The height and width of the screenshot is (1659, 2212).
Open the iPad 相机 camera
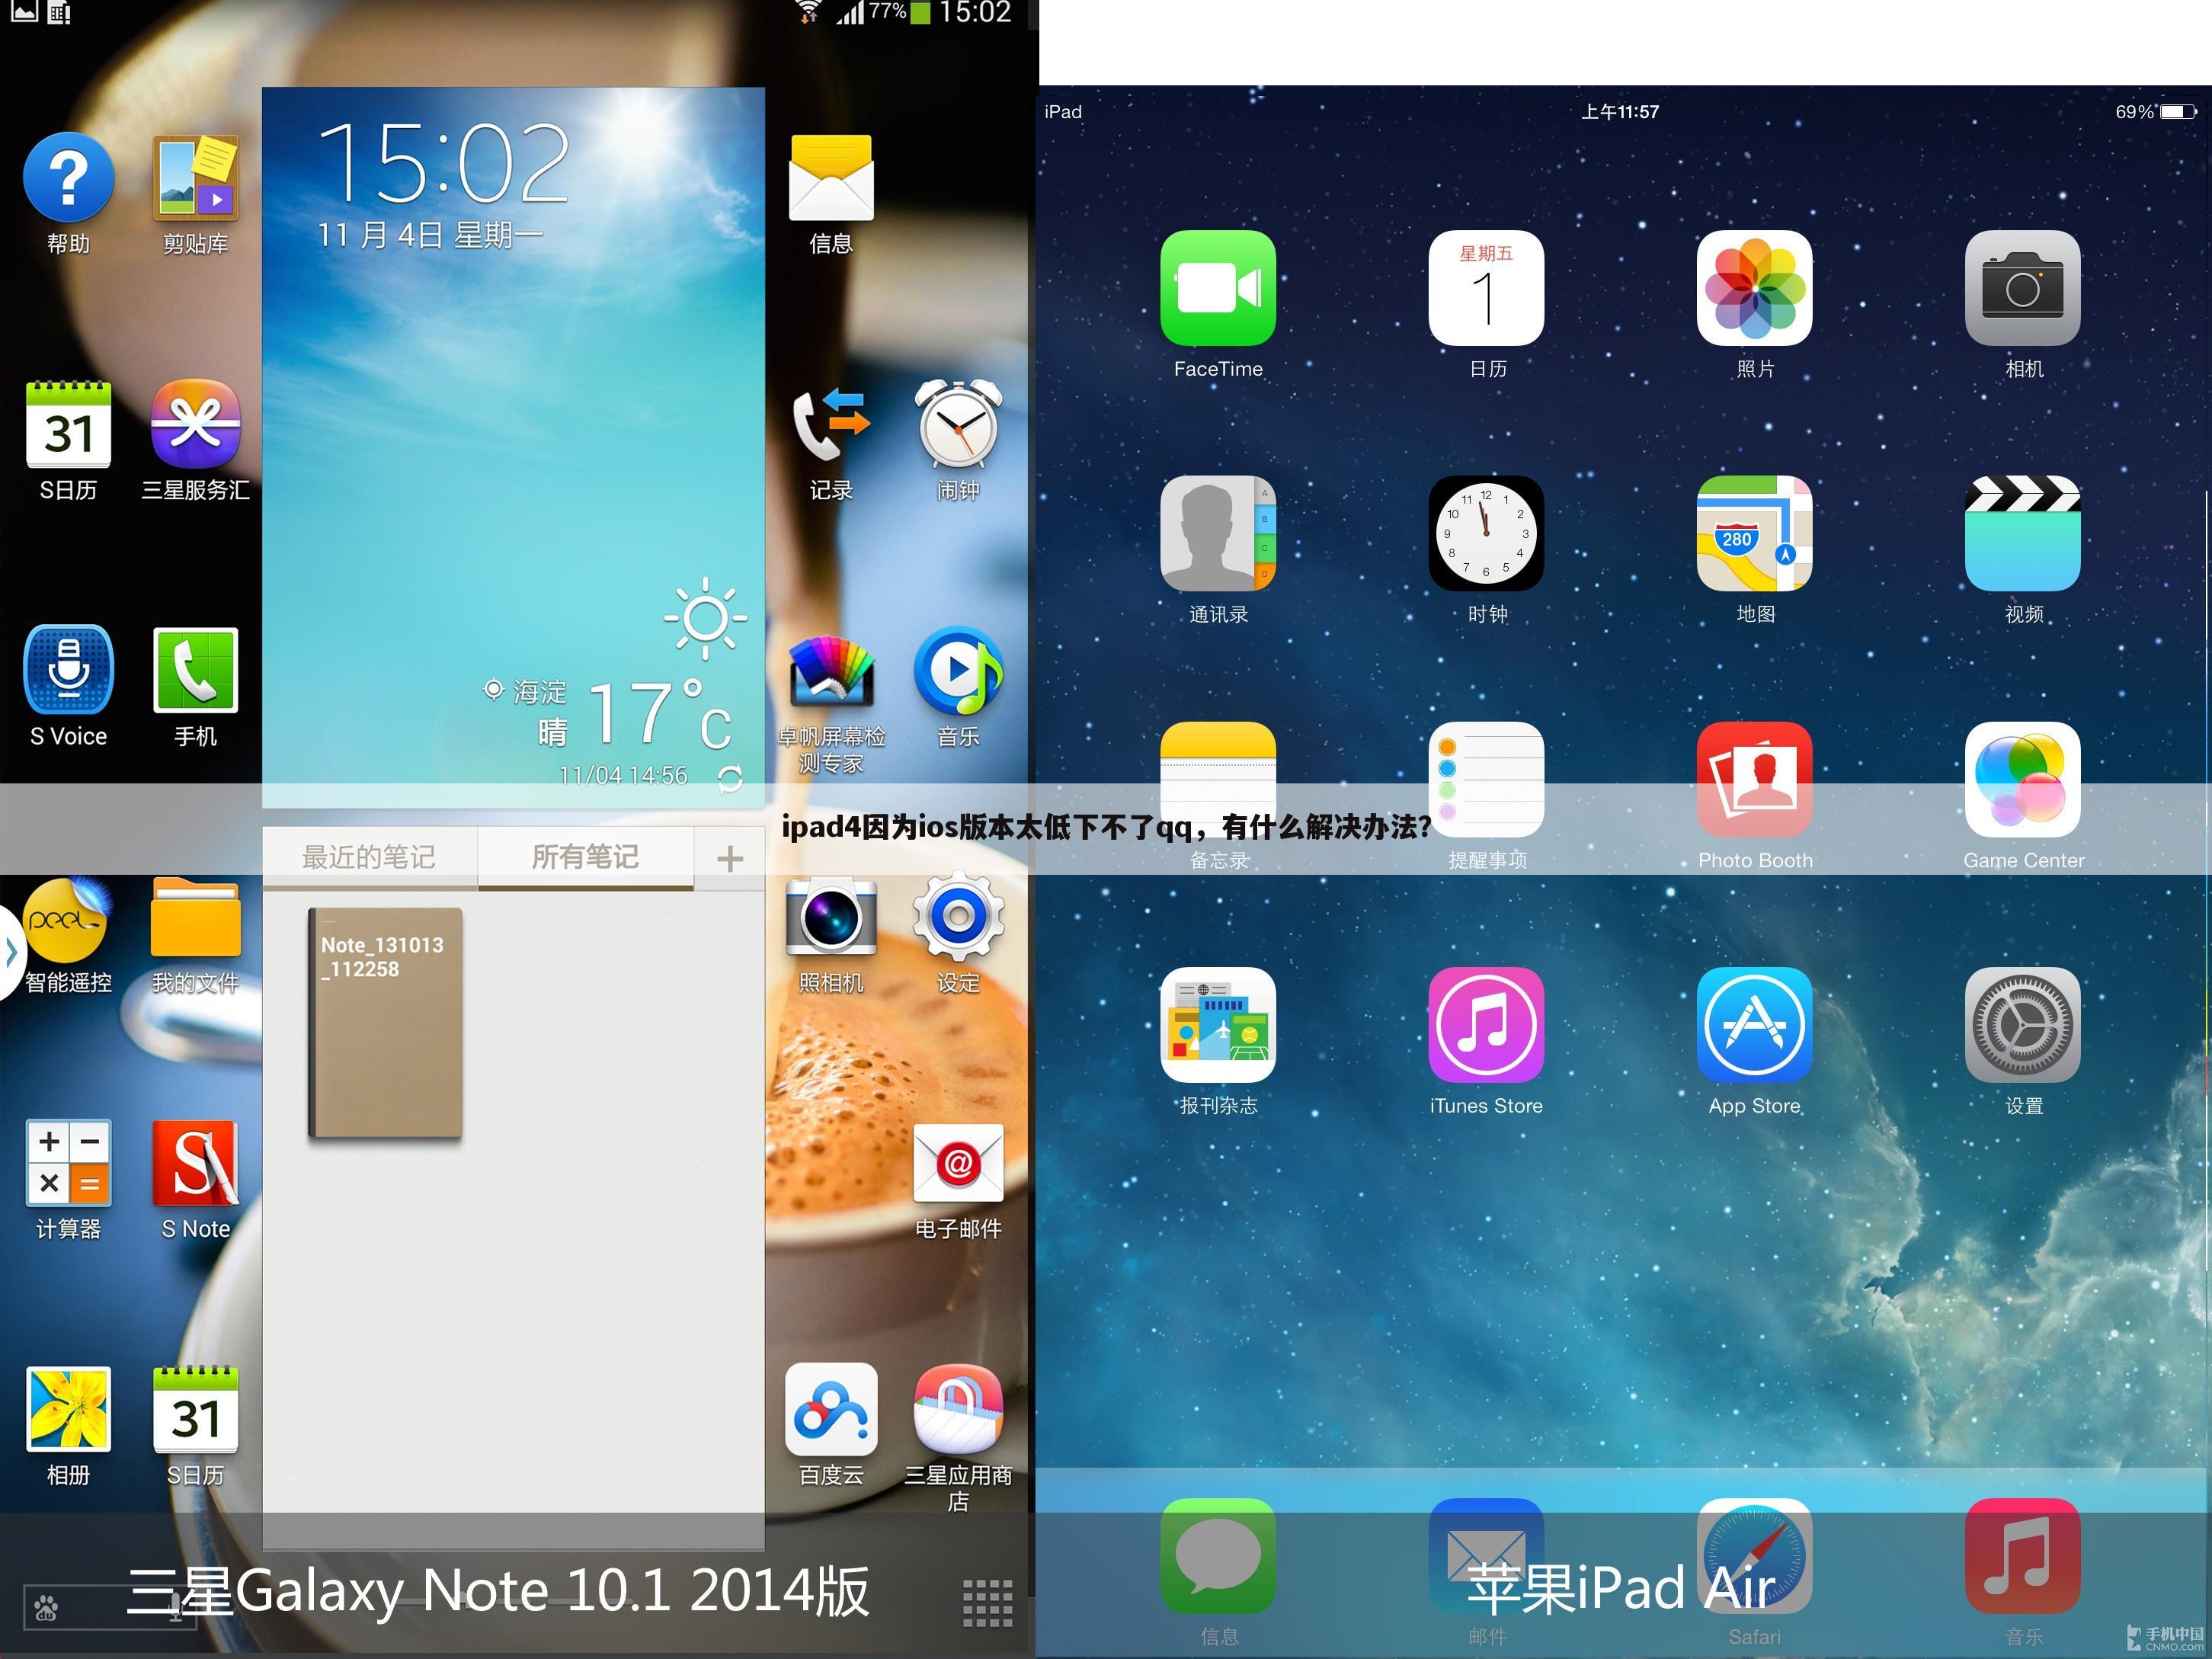click(2022, 288)
